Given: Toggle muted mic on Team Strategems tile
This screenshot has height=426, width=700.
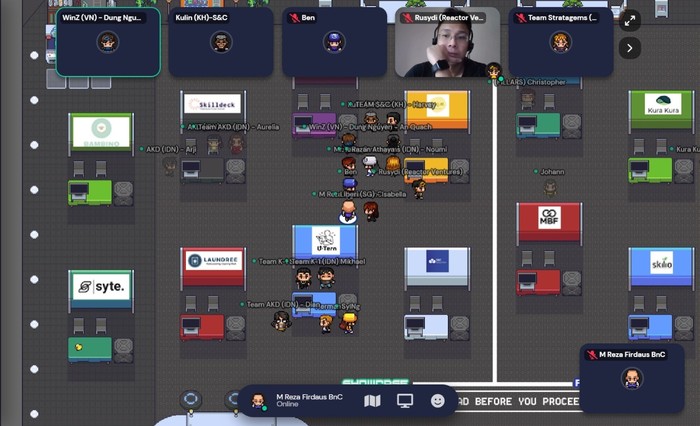Looking at the screenshot, I should pyautogui.click(x=522, y=18).
